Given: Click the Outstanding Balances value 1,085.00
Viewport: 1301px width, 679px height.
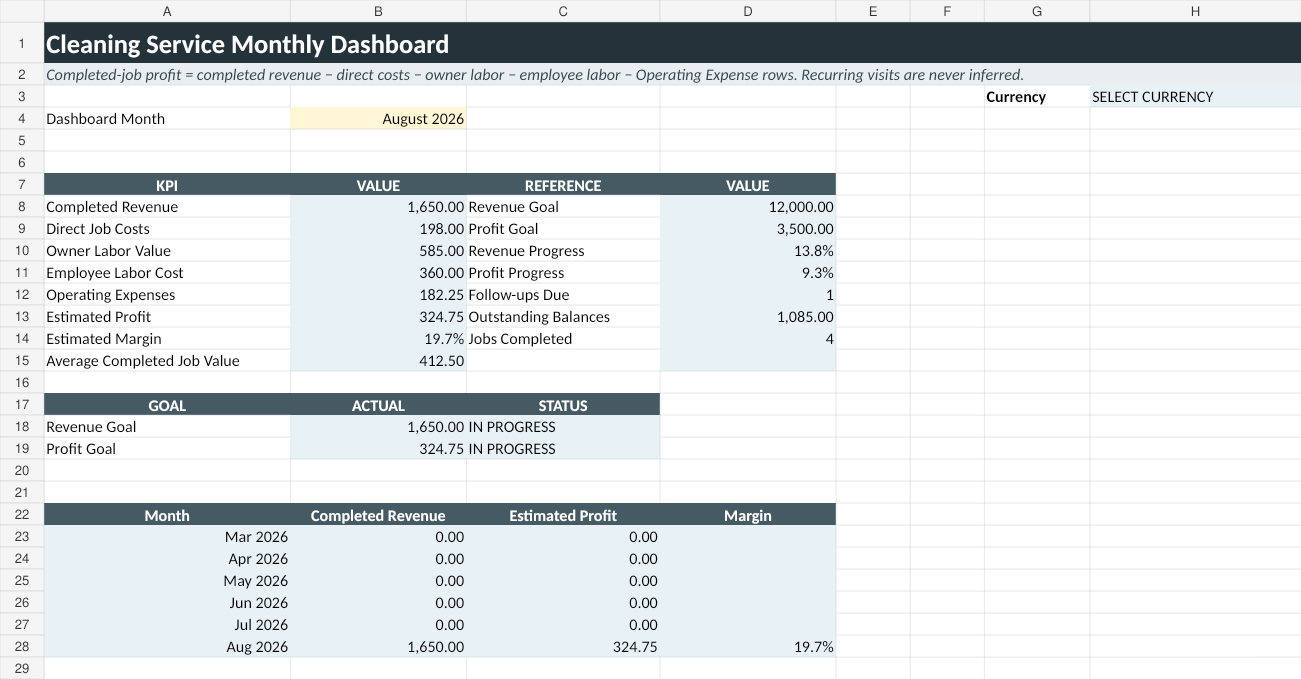Looking at the screenshot, I should tap(748, 317).
